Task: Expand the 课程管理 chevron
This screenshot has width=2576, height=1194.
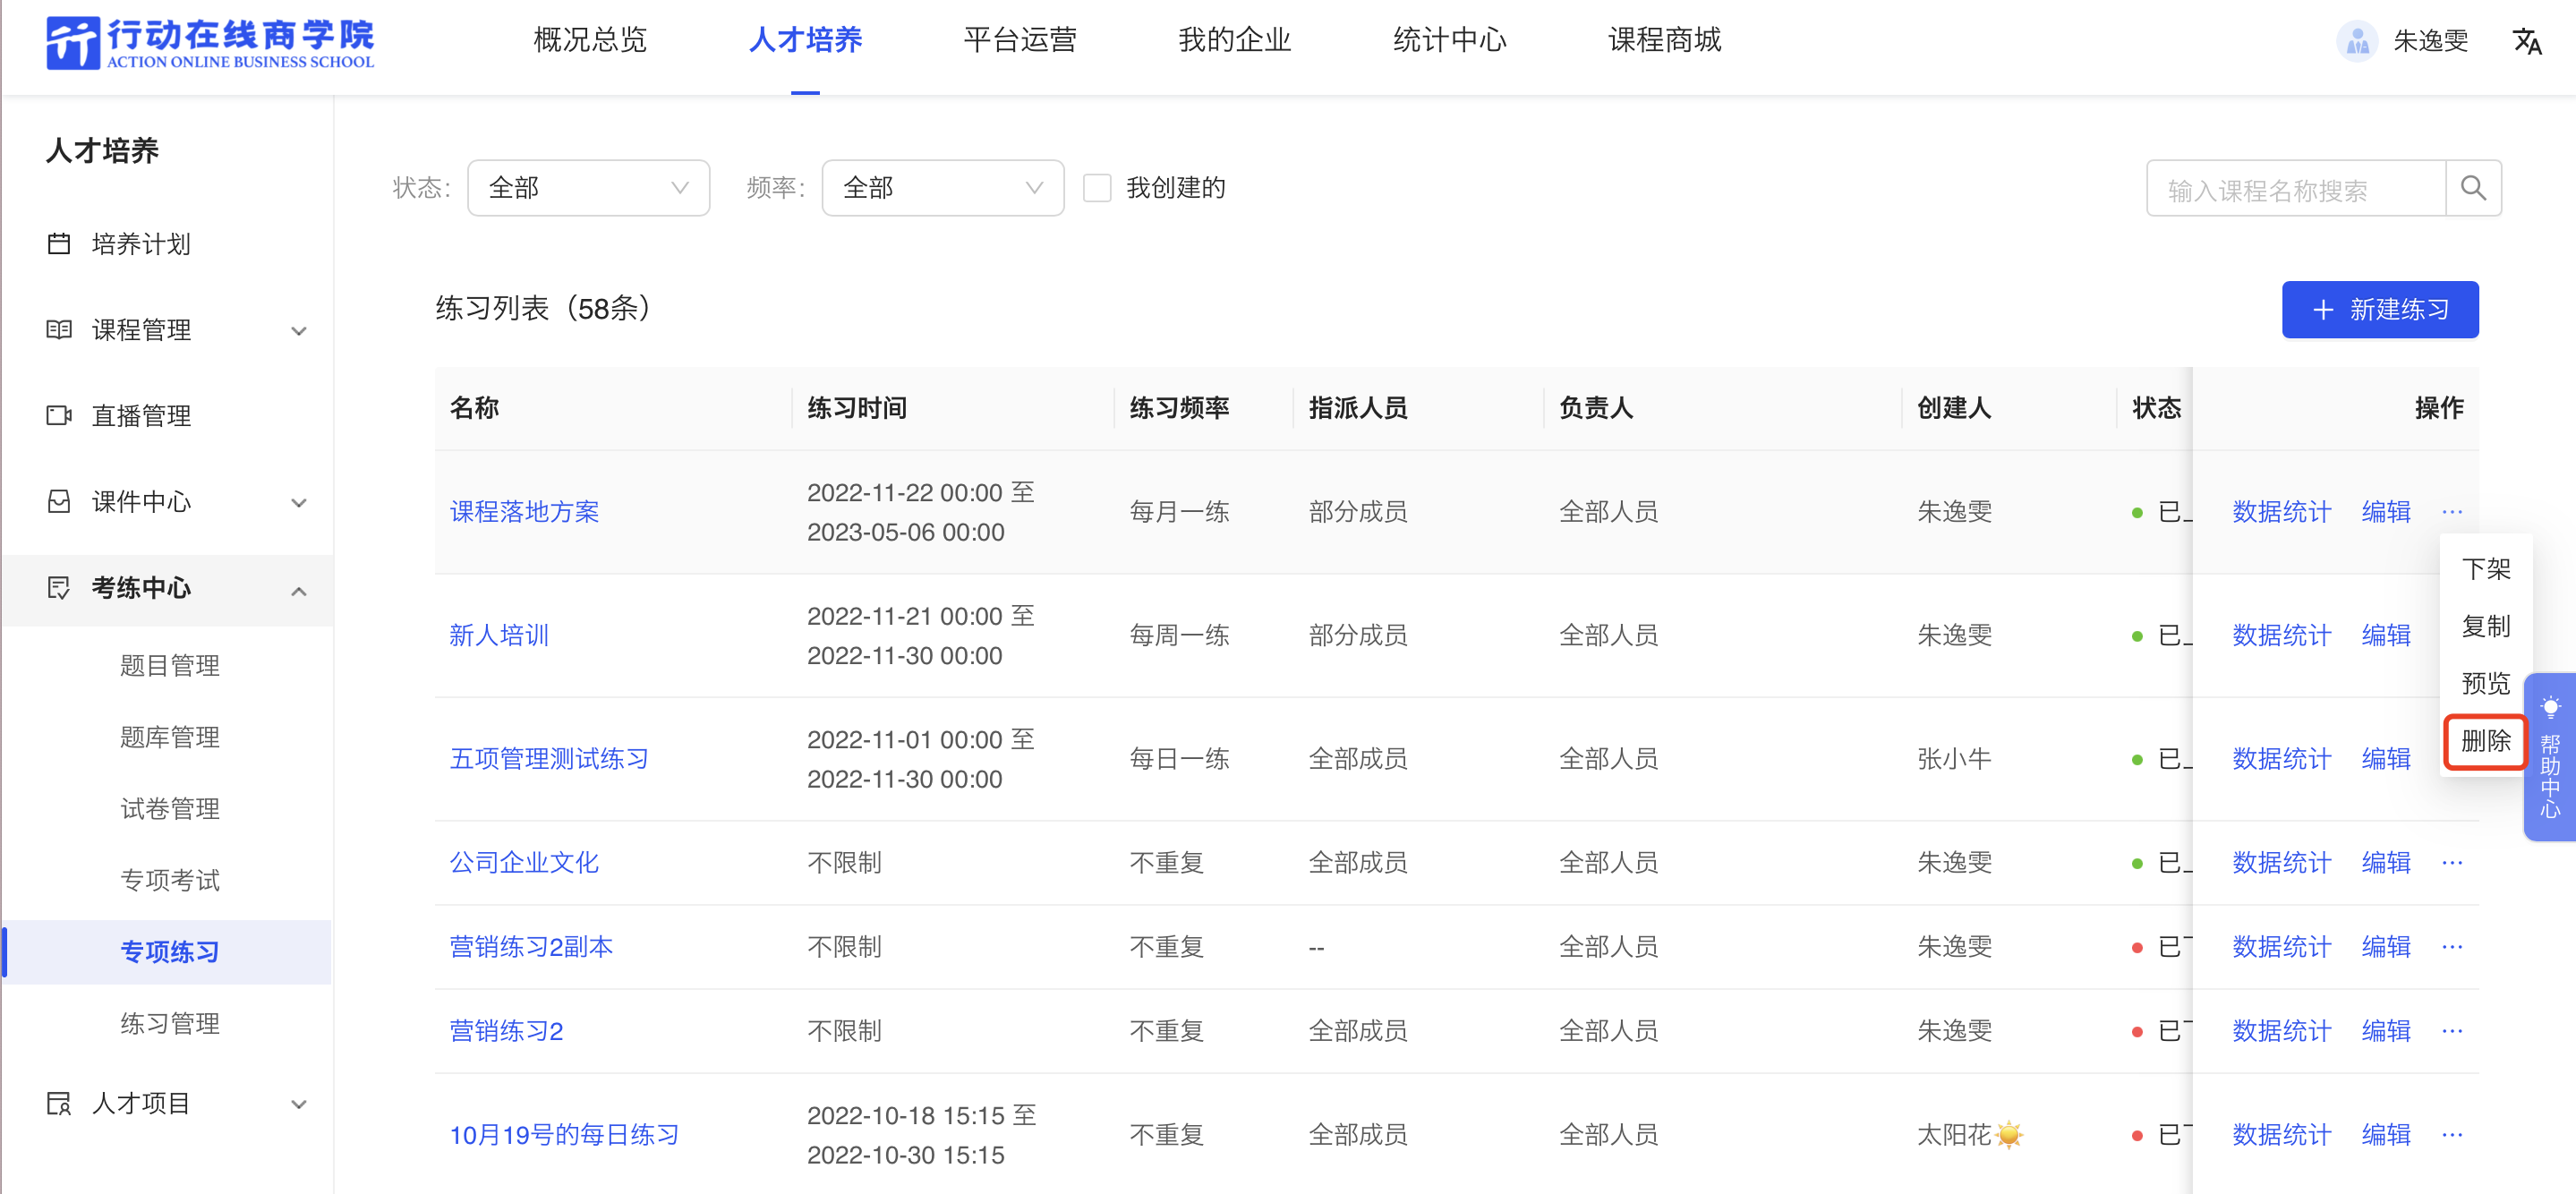Action: [298, 331]
